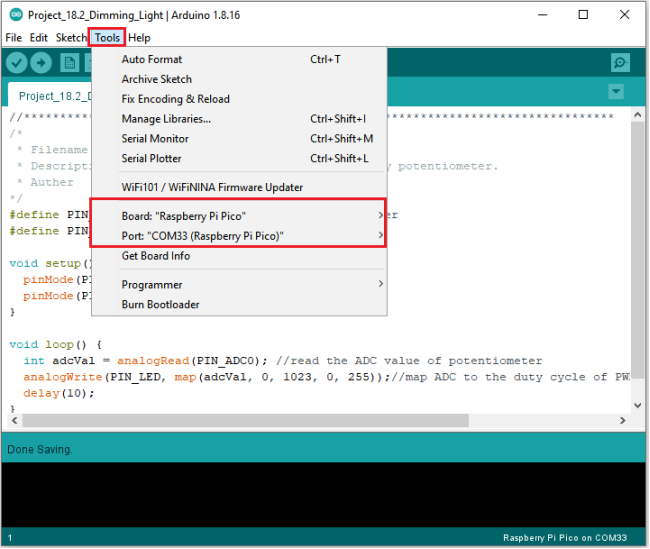Click the New sketch toolbar icon
The height and width of the screenshot is (549, 650).
(70, 63)
